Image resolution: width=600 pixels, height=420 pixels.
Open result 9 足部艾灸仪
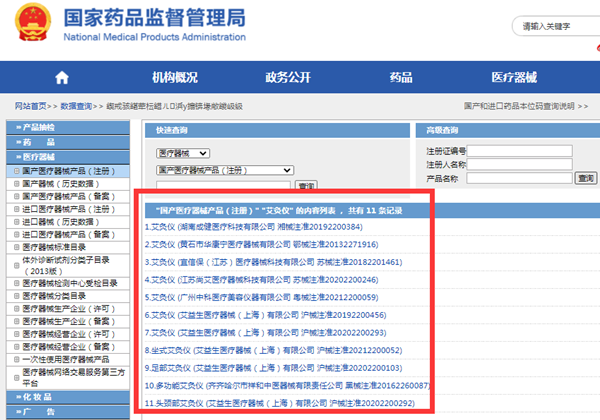273,368
